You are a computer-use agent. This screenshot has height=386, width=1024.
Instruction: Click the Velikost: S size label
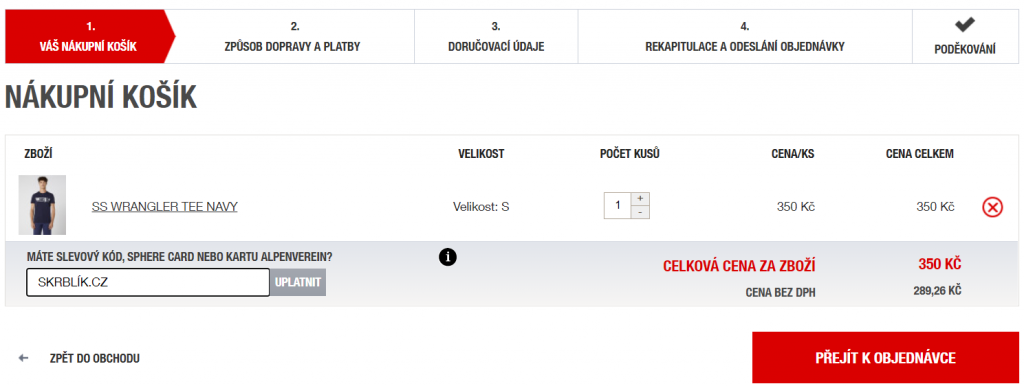pyautogui.click(x=481, y=207)
